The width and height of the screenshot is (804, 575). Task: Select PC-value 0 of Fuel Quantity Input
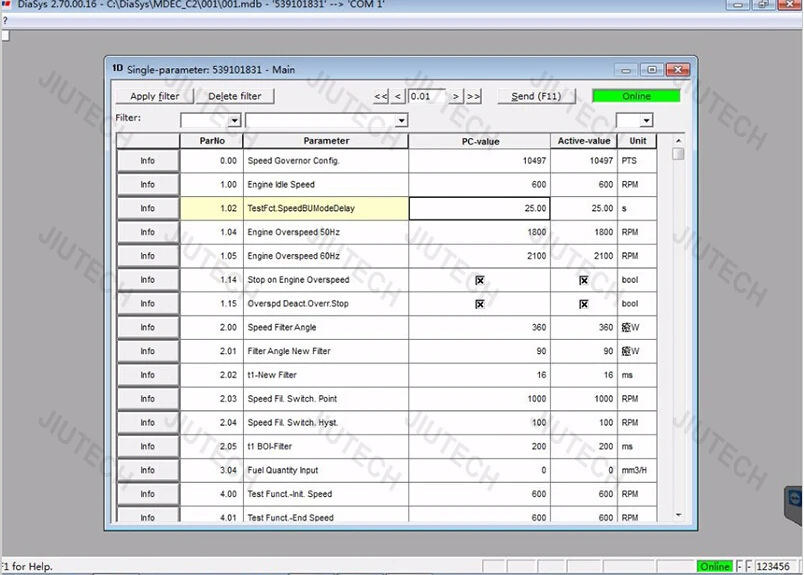click(x=479, y=470)
